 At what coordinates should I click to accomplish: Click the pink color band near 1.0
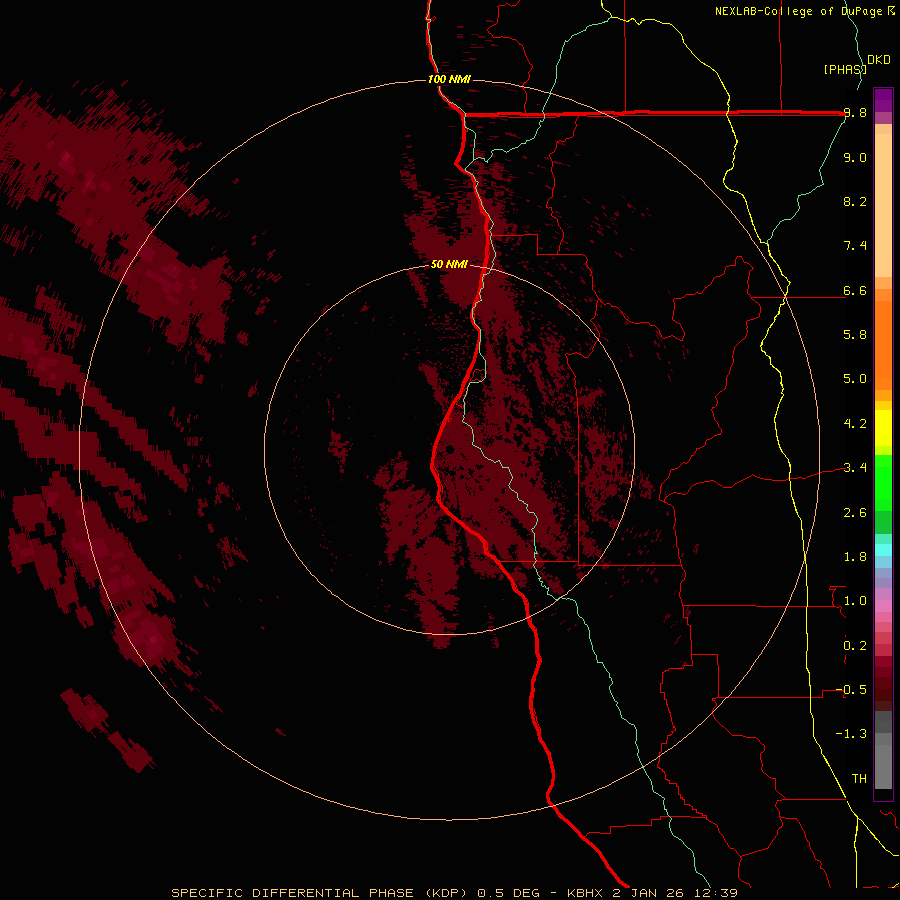tap(883, 606)
